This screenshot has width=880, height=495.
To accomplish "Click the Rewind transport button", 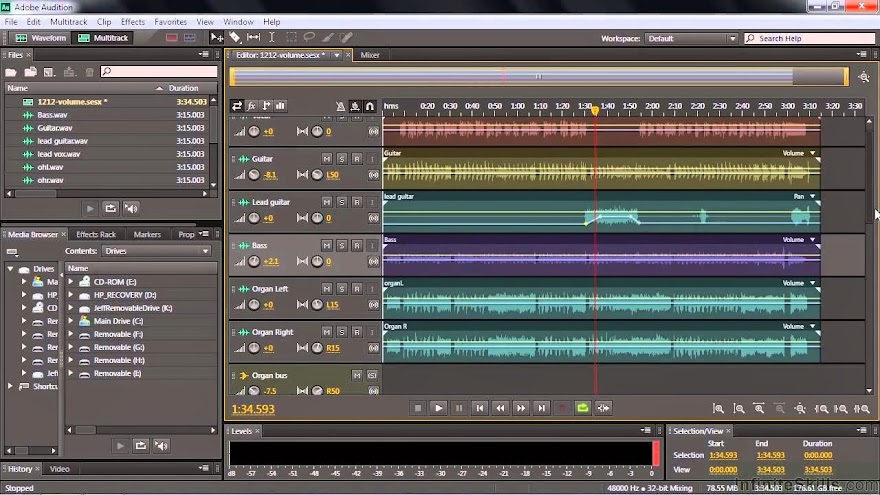I will click(500, 408).
